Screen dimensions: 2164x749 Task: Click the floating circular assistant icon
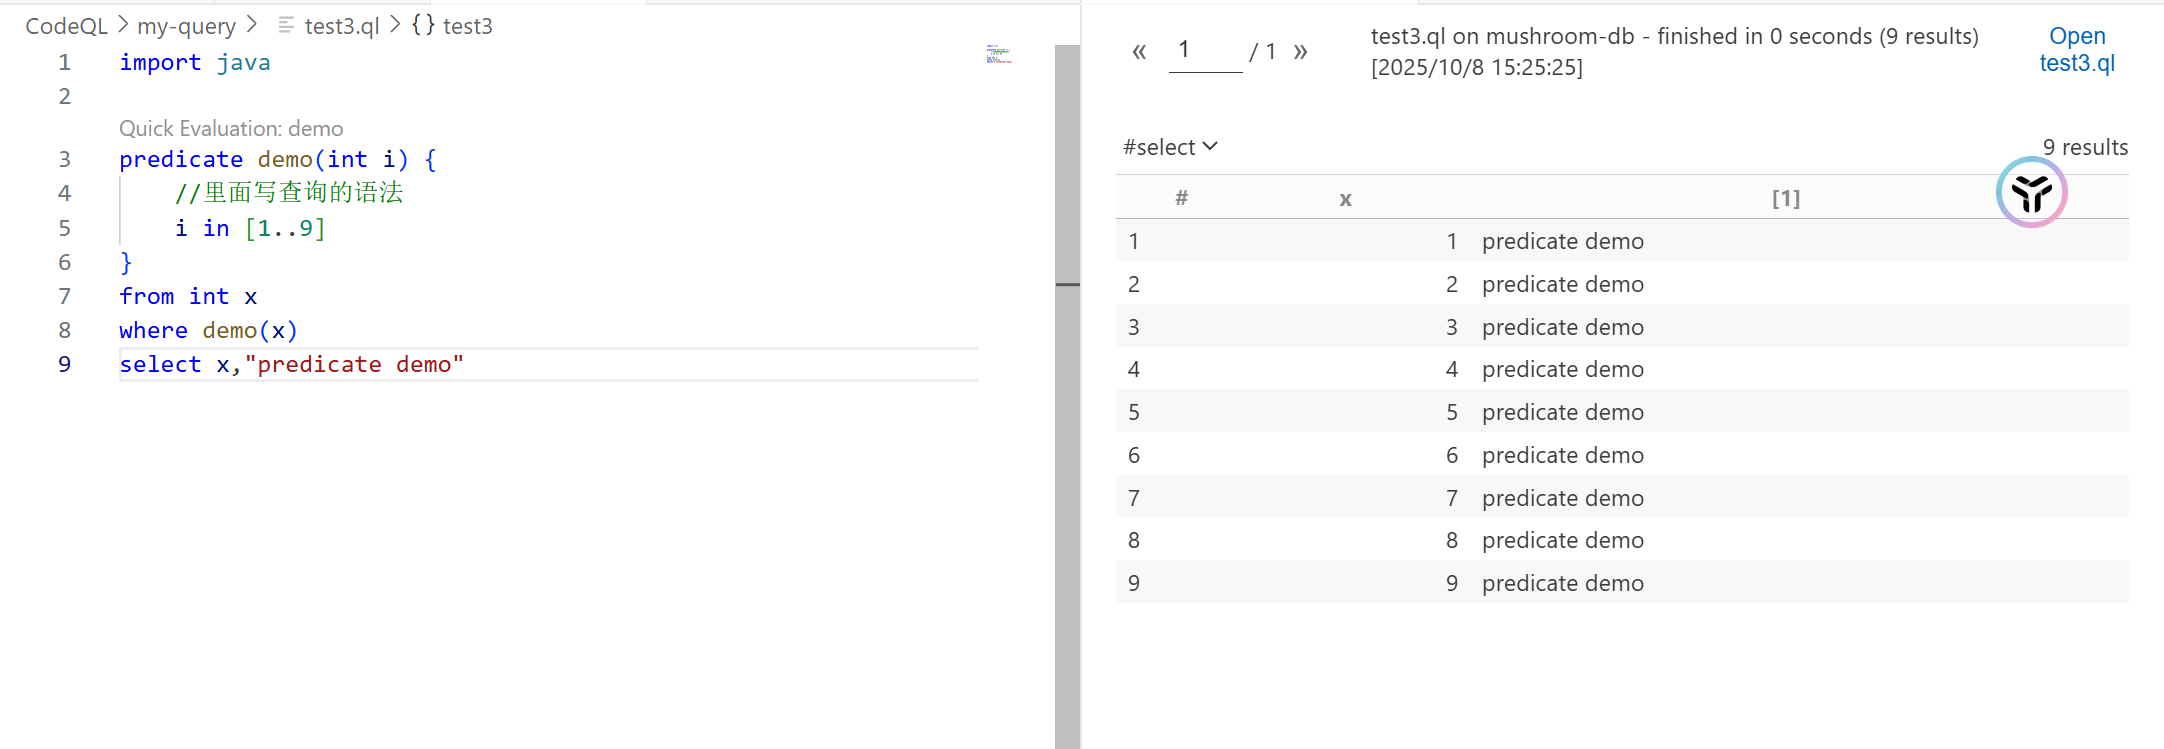(2031, 192)
